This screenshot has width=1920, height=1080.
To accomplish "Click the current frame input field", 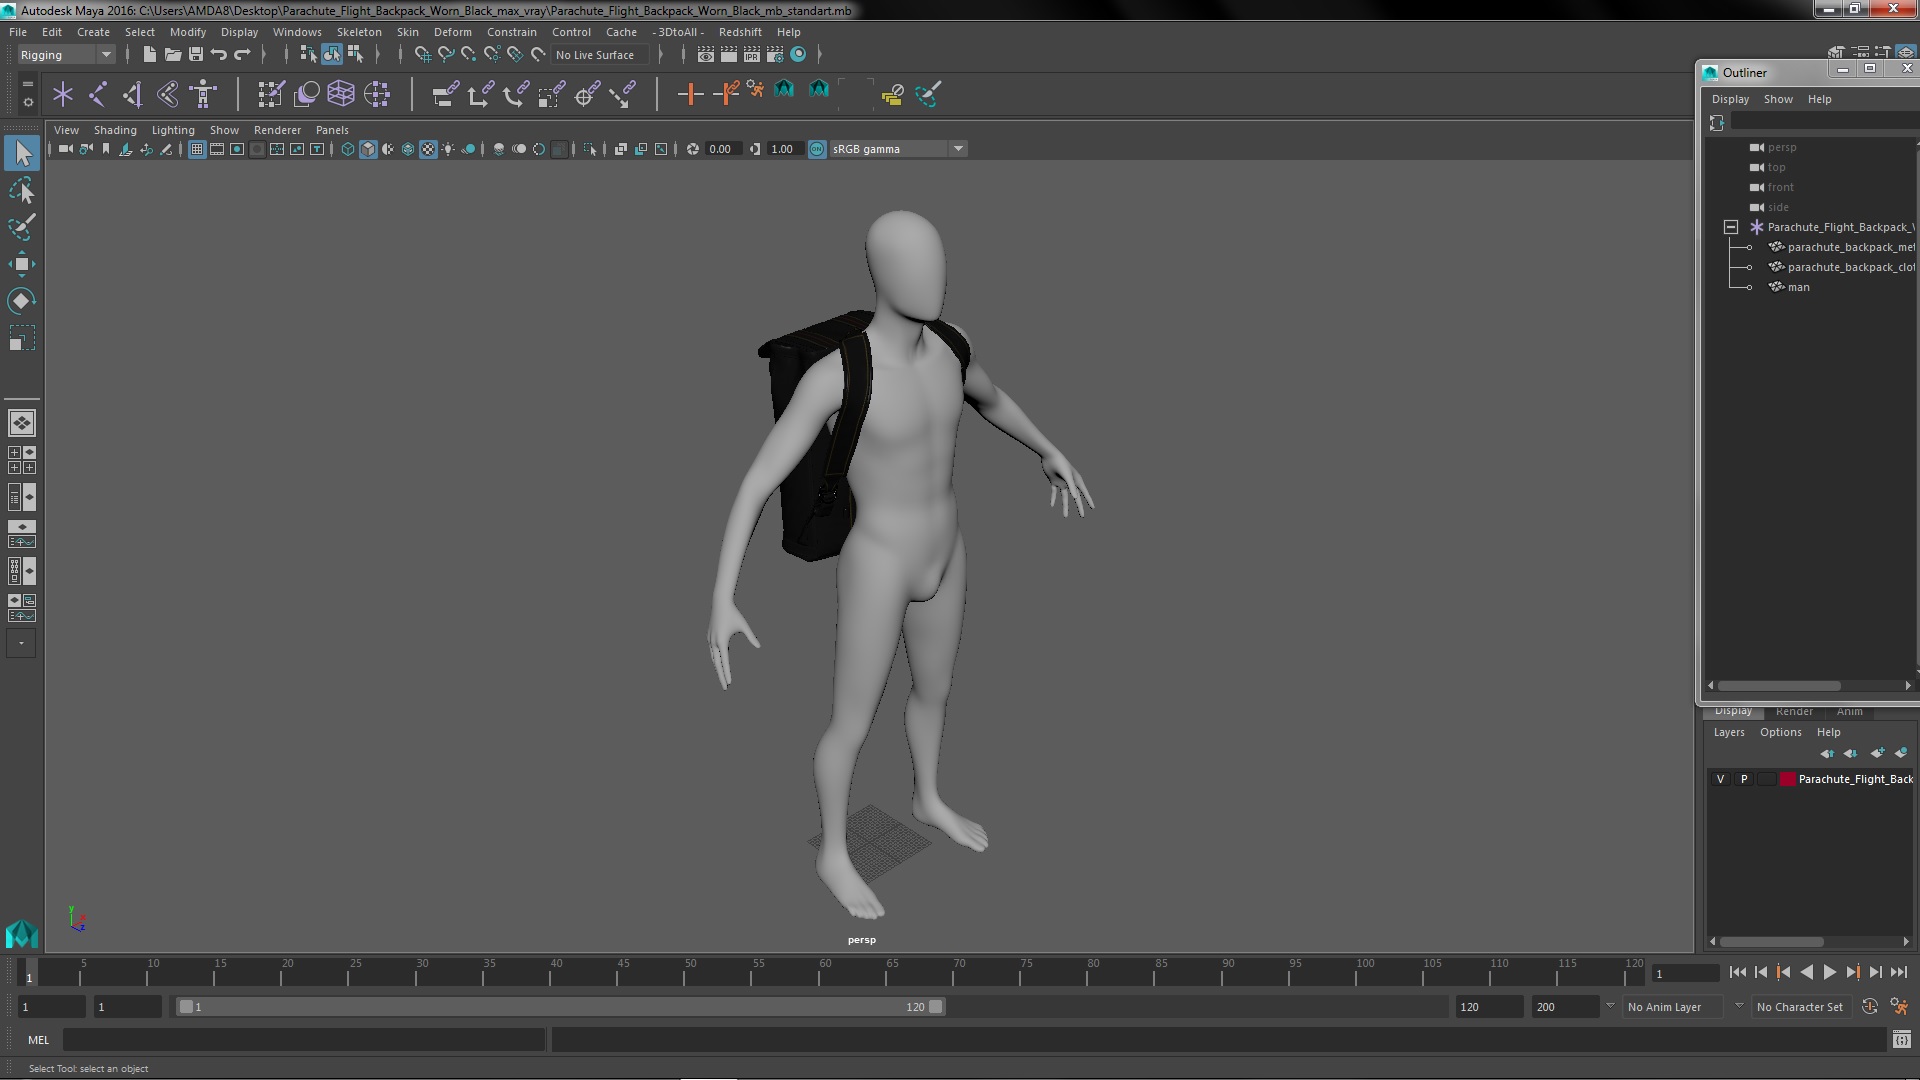I will pyautogui.click(x=1685, y=973).
